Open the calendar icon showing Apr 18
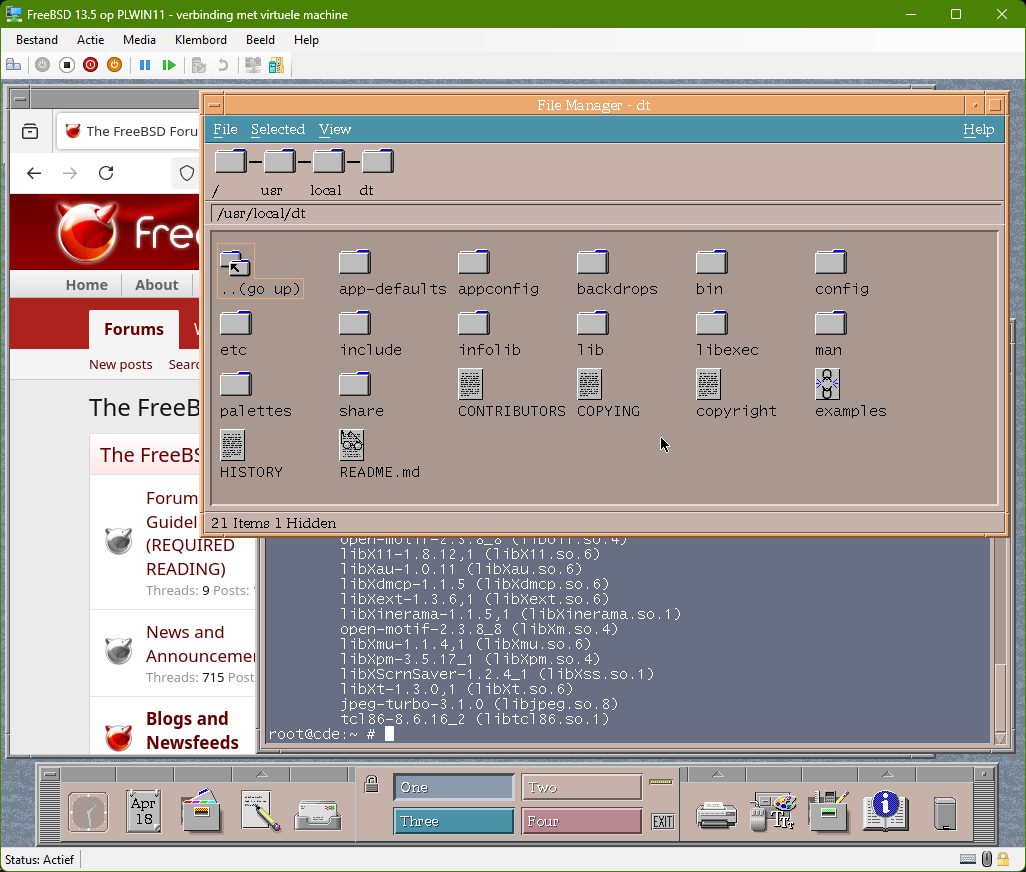 [x=144, y=811]
